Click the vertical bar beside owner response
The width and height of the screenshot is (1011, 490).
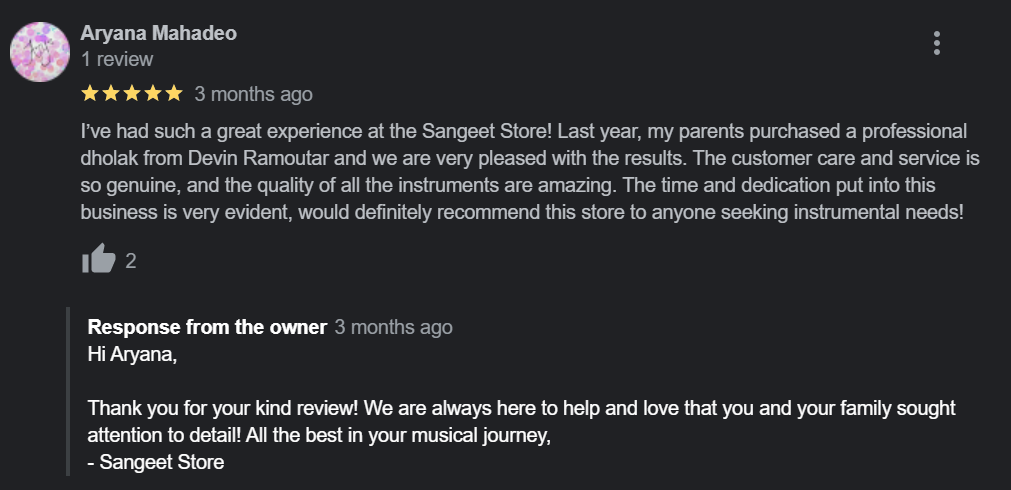click(x=68, y=392)
